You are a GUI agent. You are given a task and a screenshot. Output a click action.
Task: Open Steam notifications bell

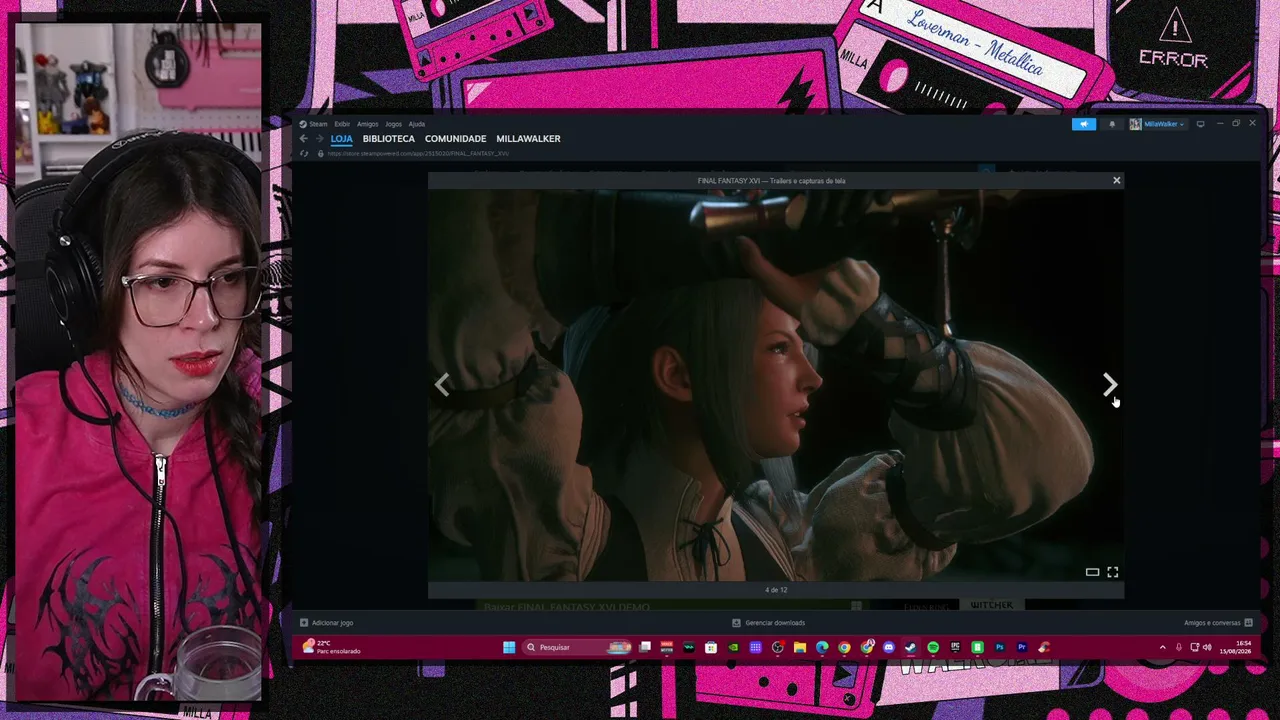[x=1112, y=124]
